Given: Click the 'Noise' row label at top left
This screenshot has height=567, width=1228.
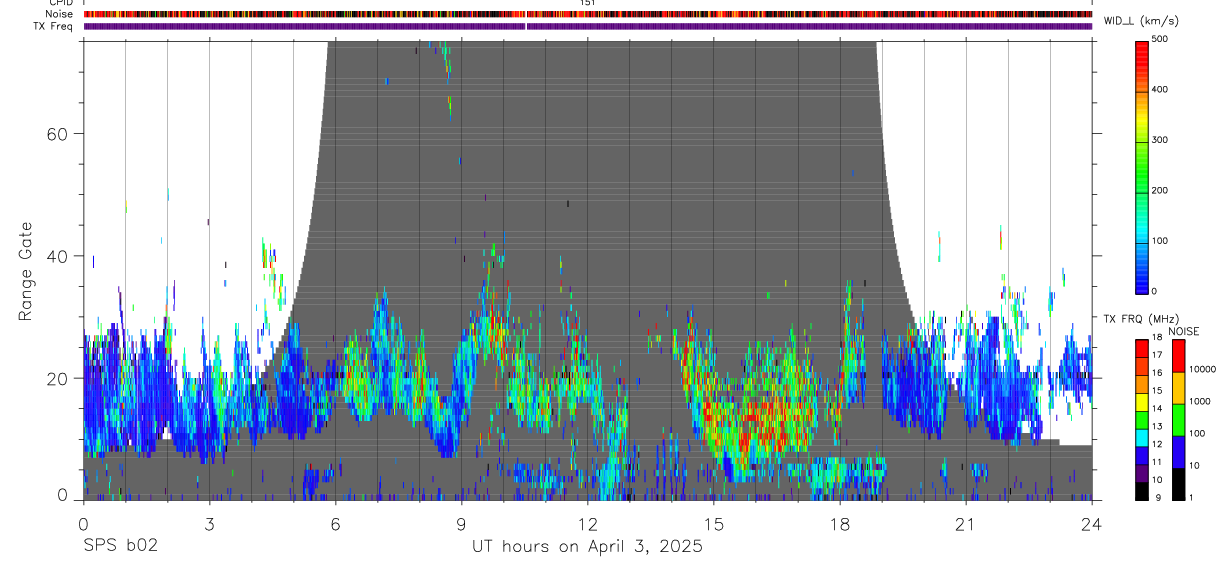Looking at the screenshot, I should pos(58,14).
